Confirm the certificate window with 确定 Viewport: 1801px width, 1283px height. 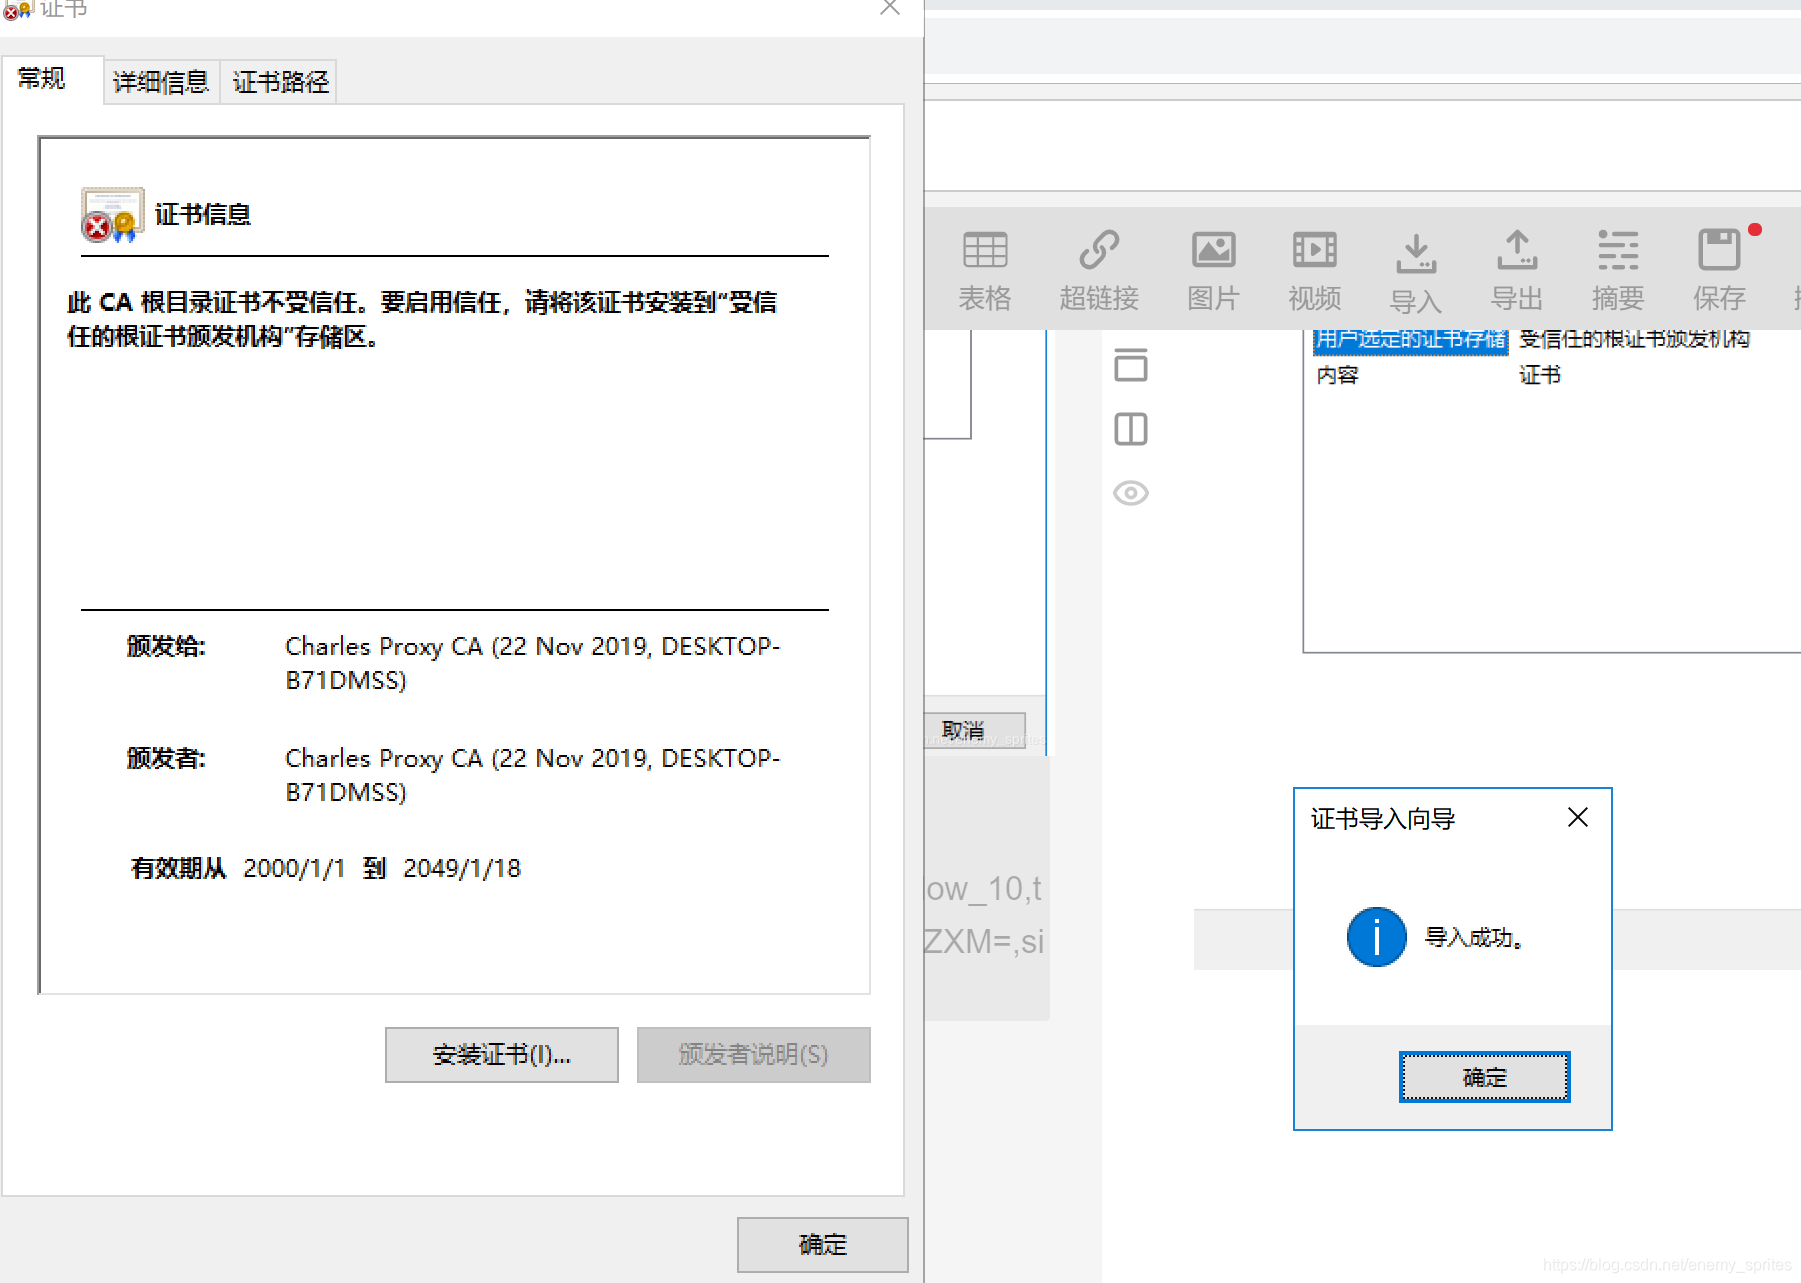click(823, 1244)
